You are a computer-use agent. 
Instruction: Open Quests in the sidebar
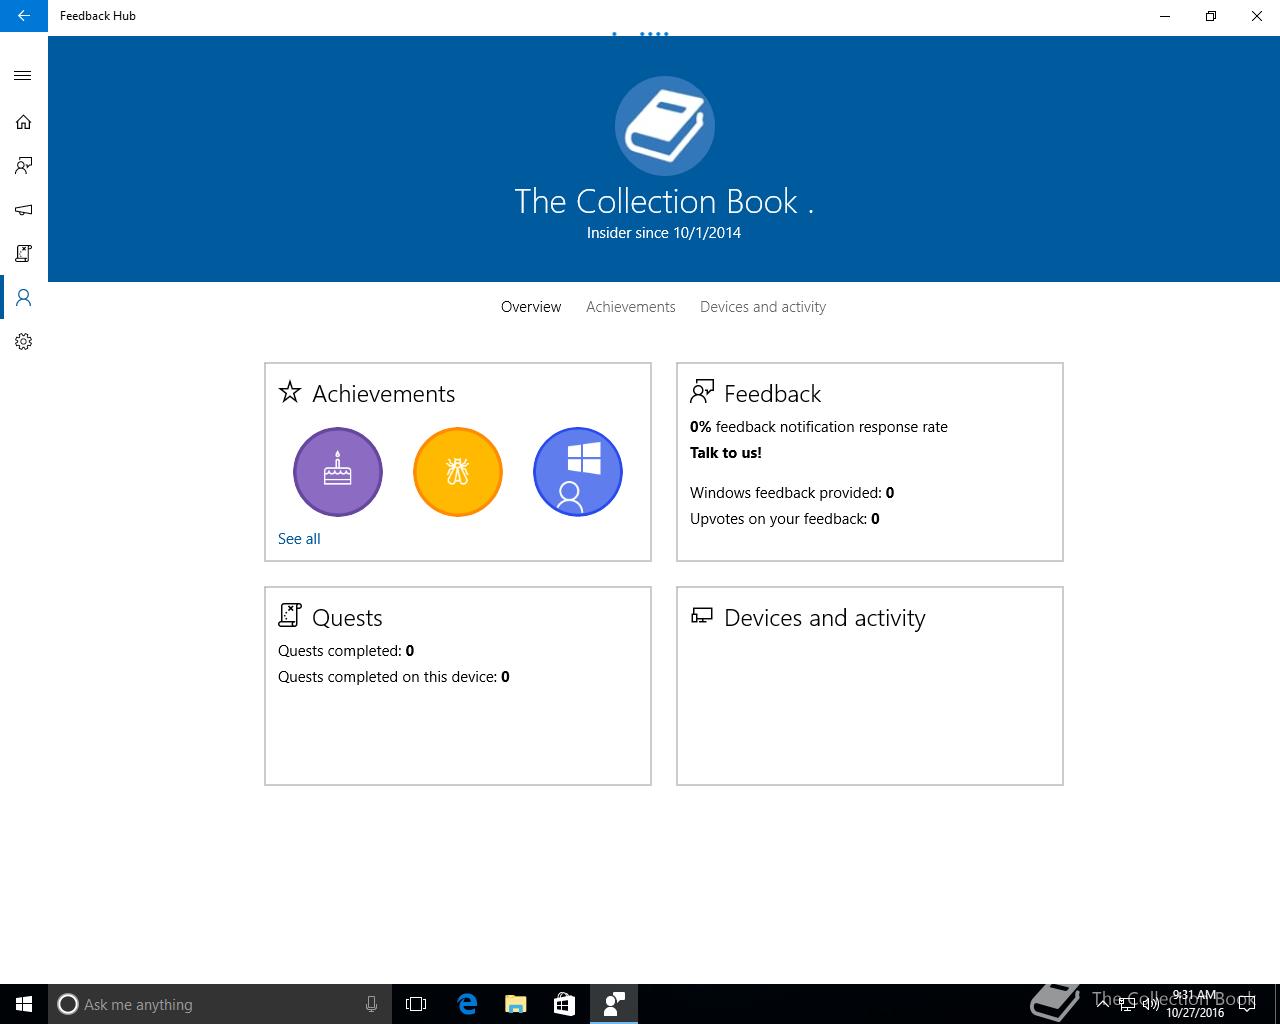point(23,254)
